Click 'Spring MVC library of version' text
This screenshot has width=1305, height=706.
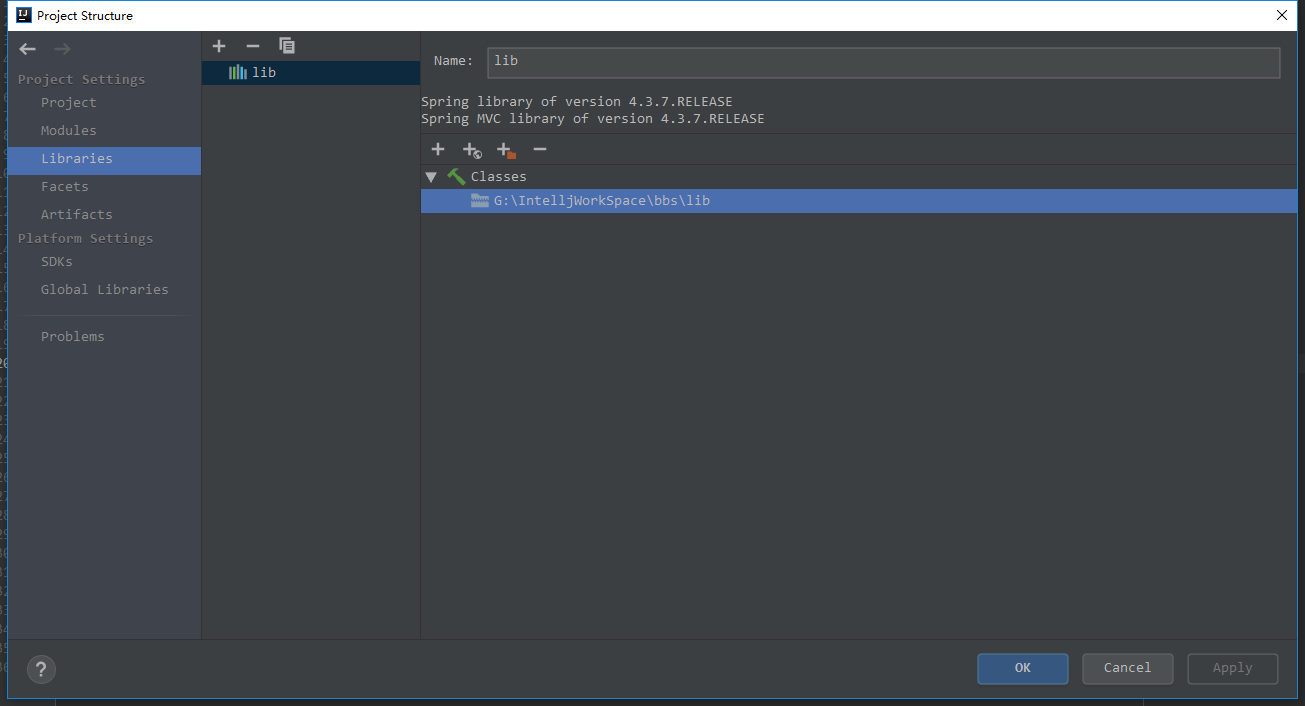click(x=537, y=119)
